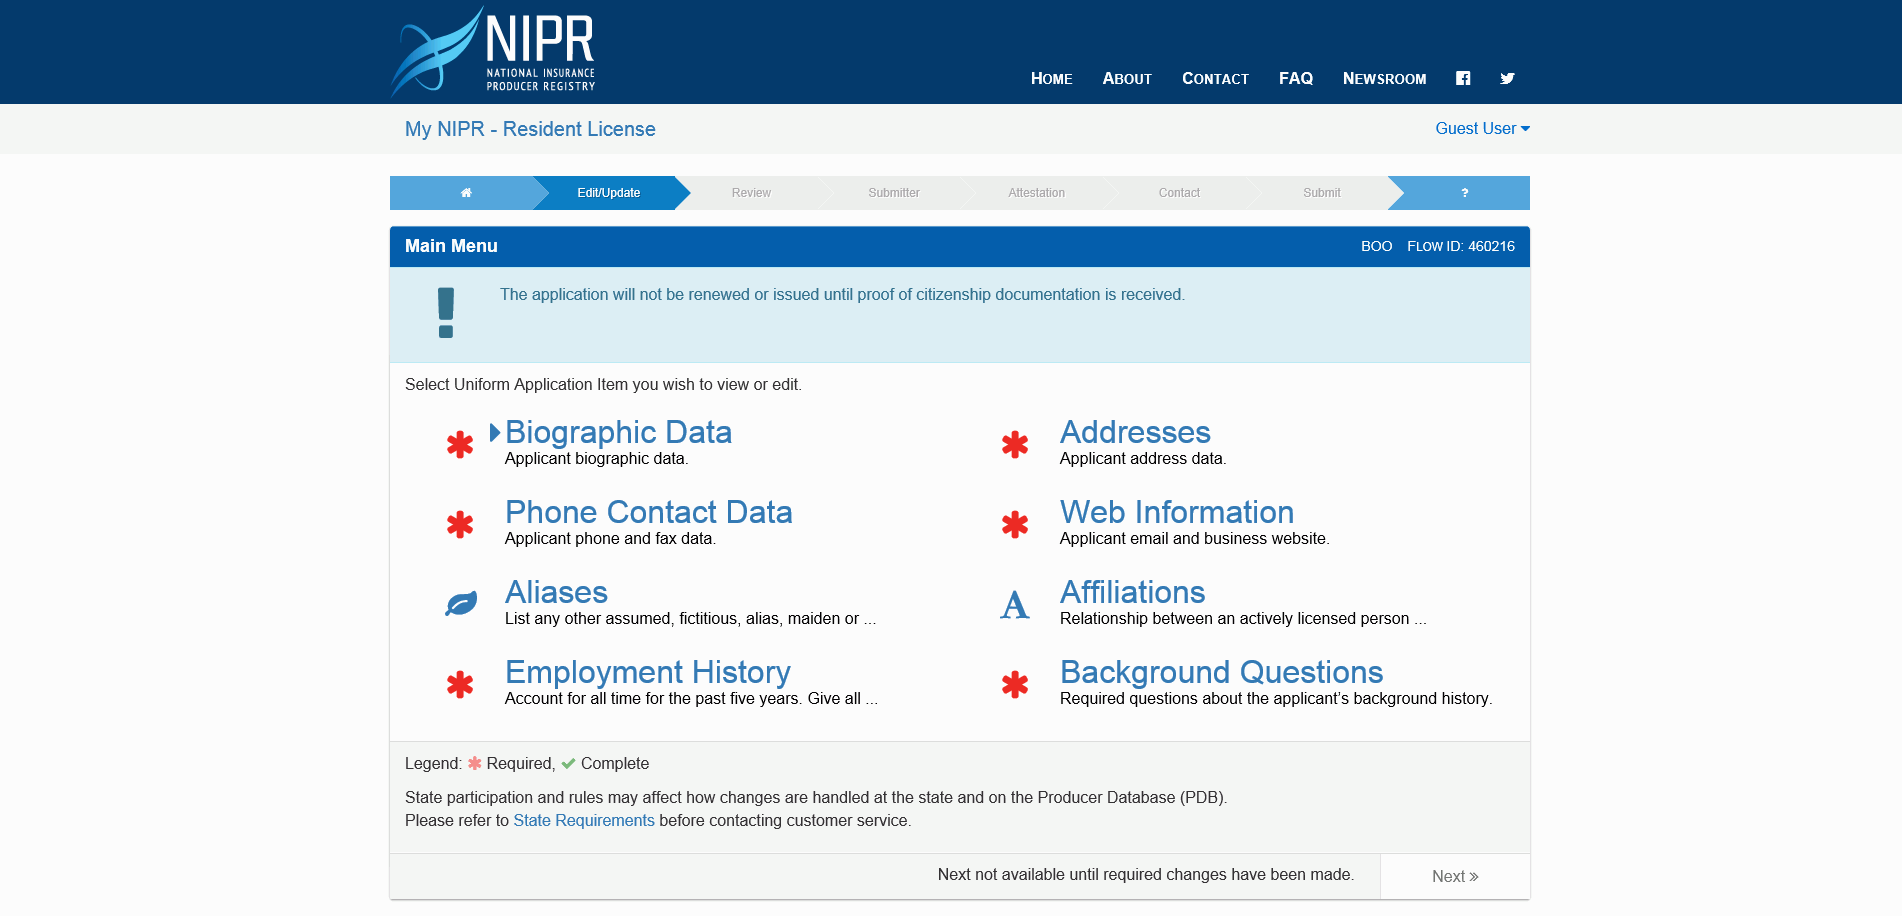
Task: Click the leaf icon beside Aliases
Action: (461, 604)
